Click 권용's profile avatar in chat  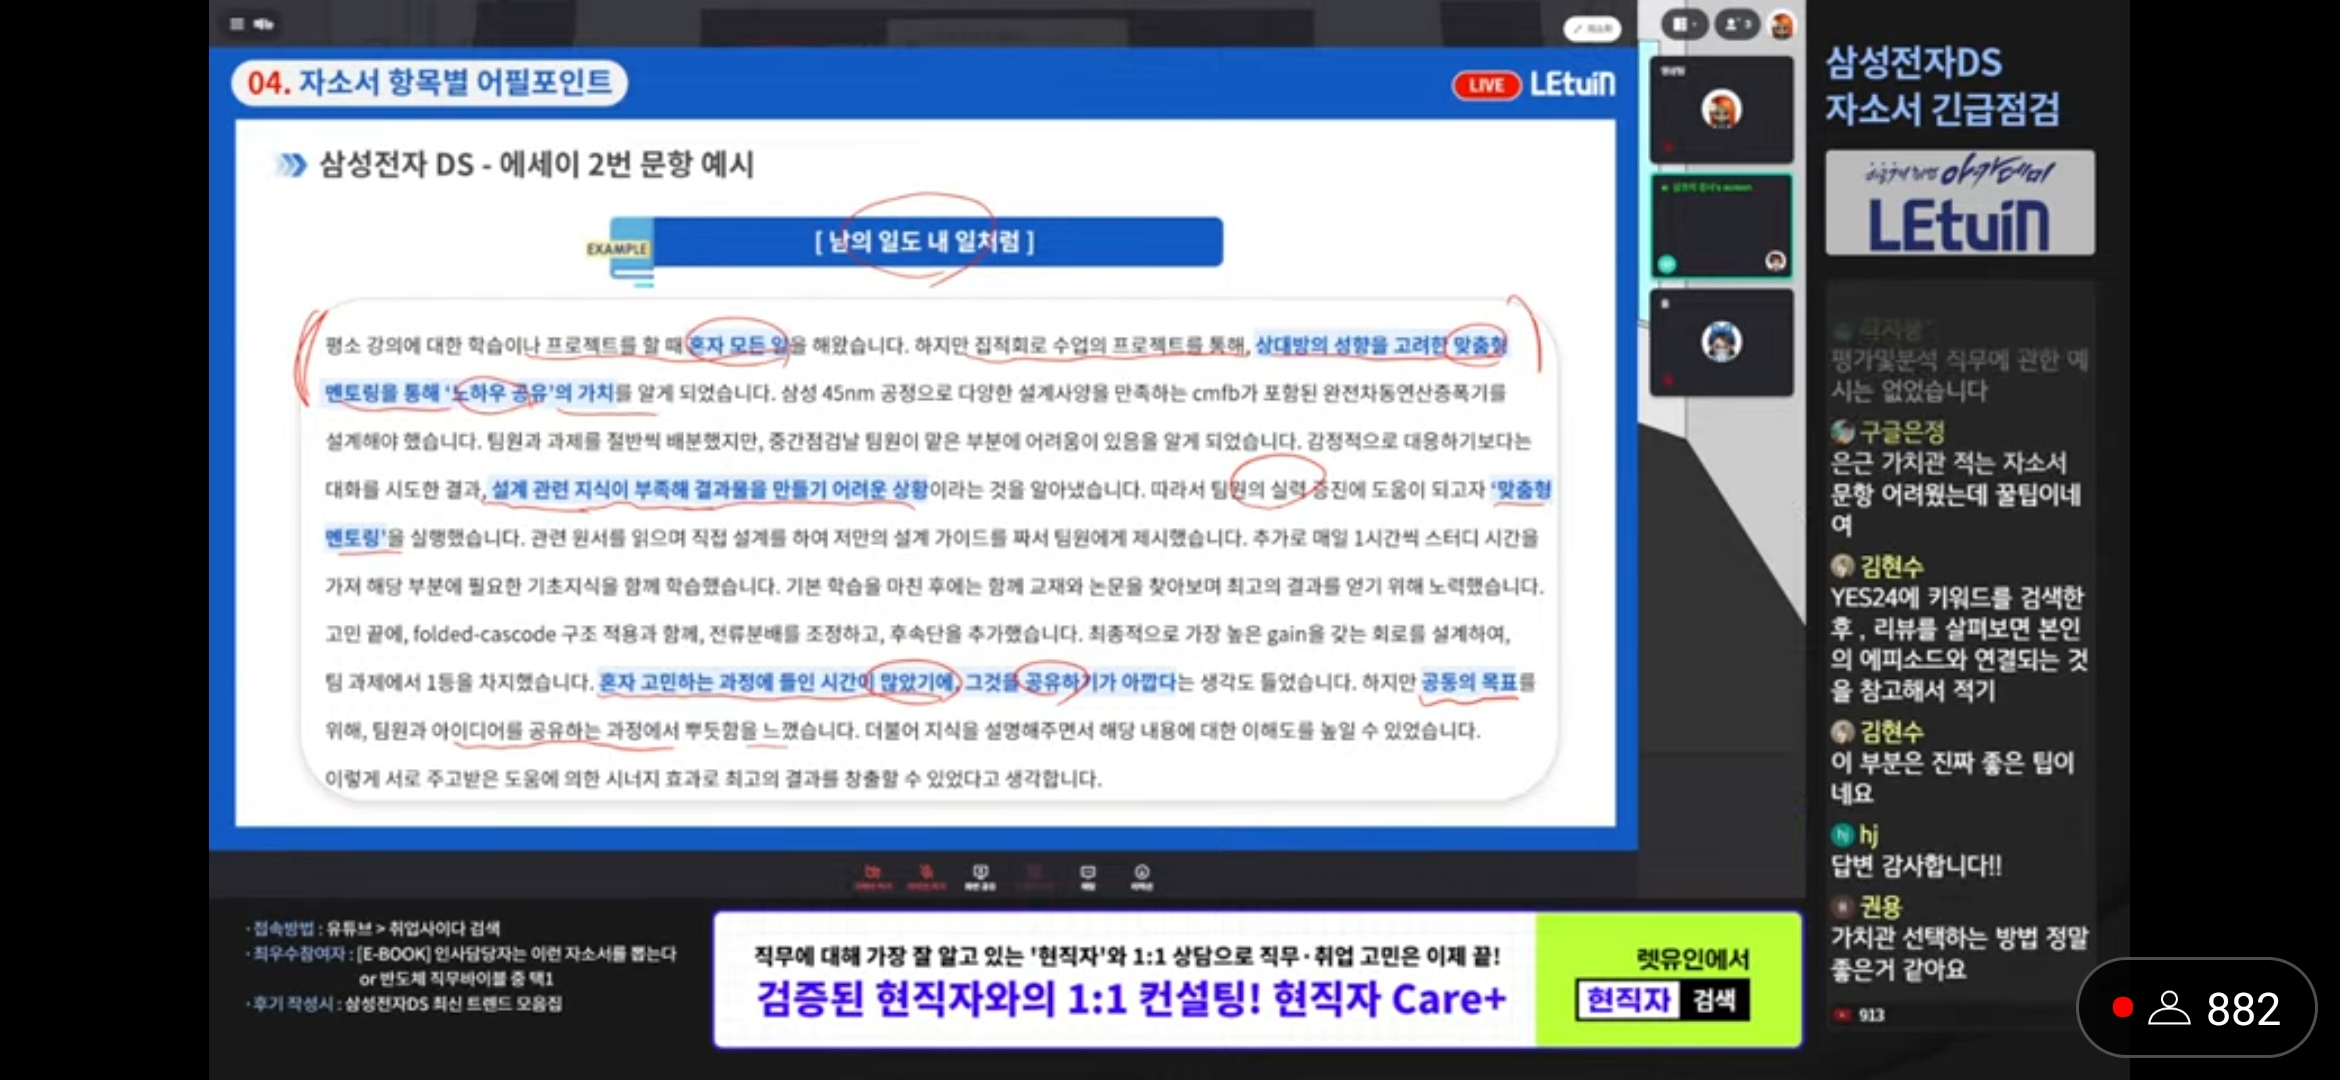(x=1842, y=907)
